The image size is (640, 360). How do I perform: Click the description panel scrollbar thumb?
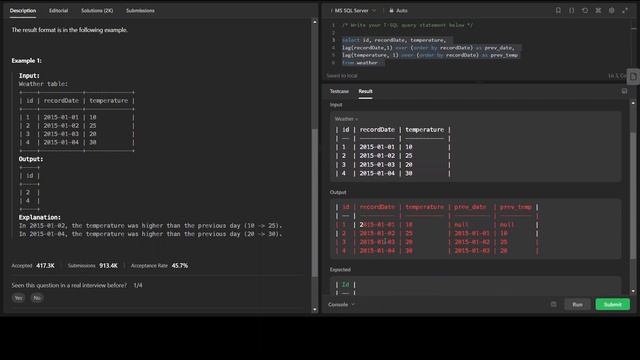(315, 202)
